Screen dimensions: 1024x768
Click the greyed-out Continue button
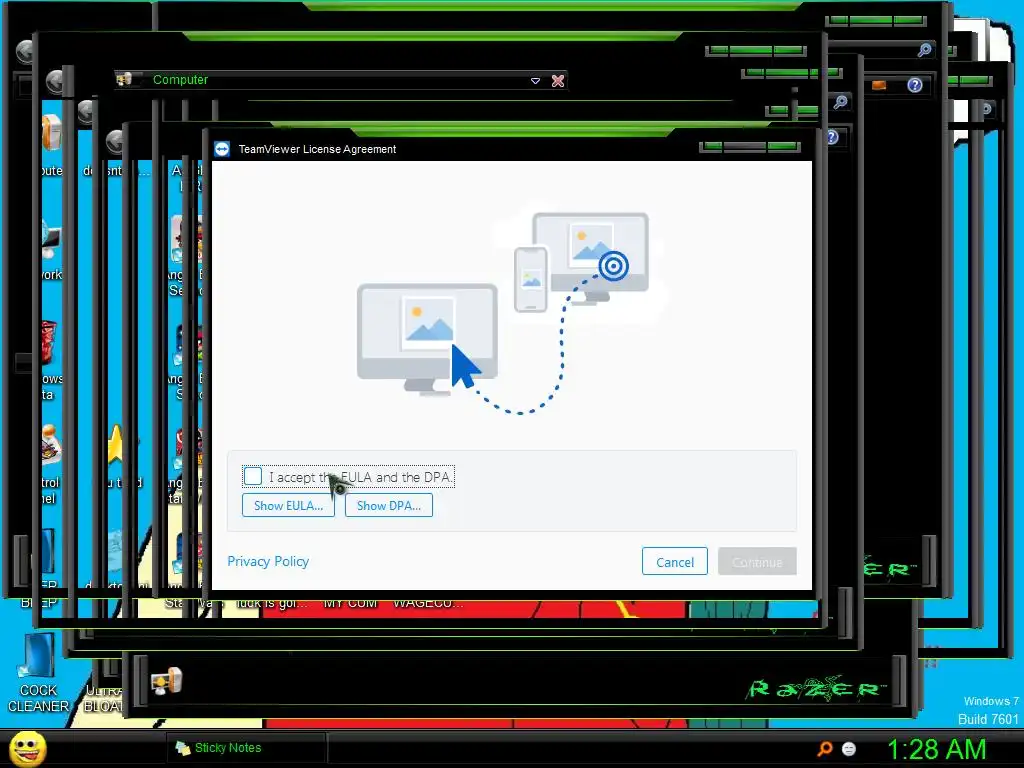757,562
